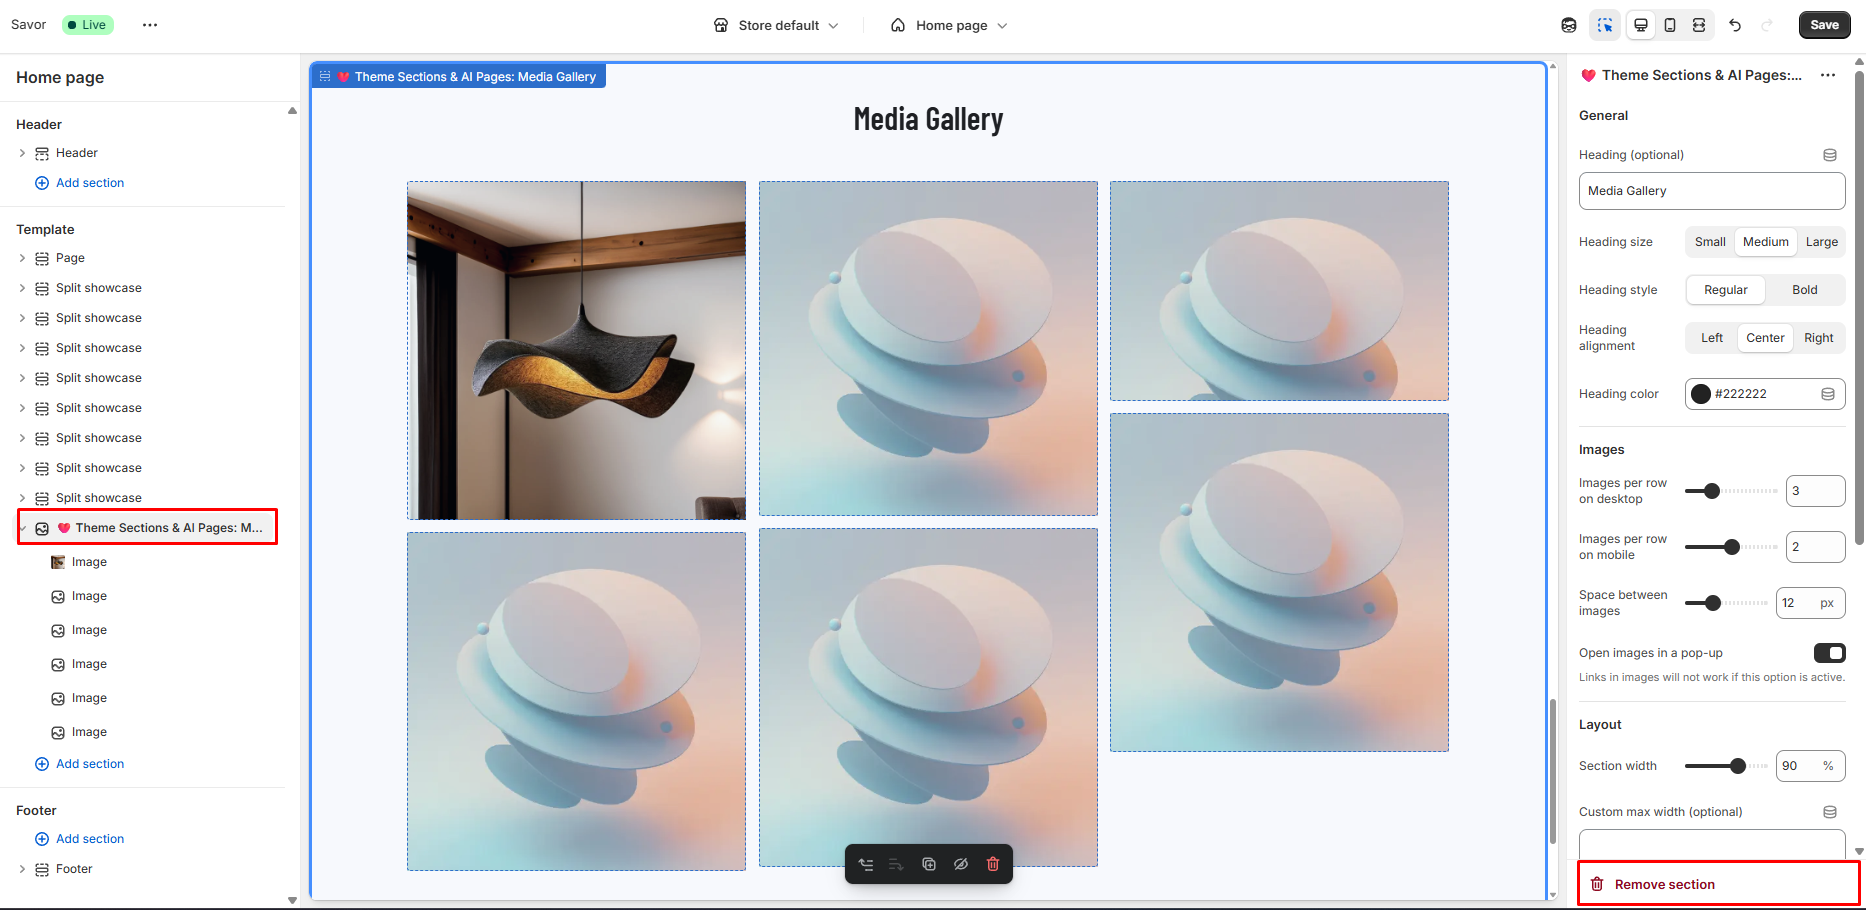1866x910 pixels.
Task: Click the Heading color black swatch
Action: click(x=1701, y=394)
